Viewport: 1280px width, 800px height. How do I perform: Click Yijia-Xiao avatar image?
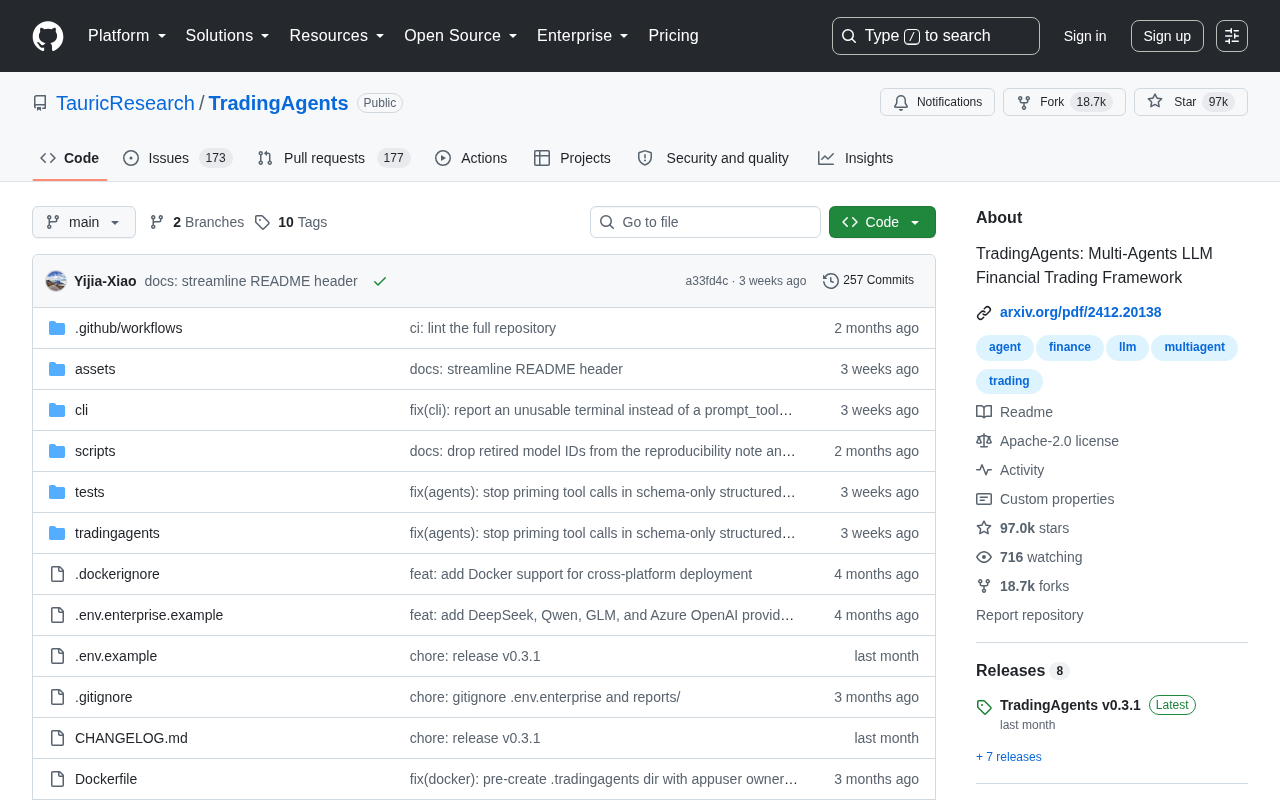pos(56,281)
